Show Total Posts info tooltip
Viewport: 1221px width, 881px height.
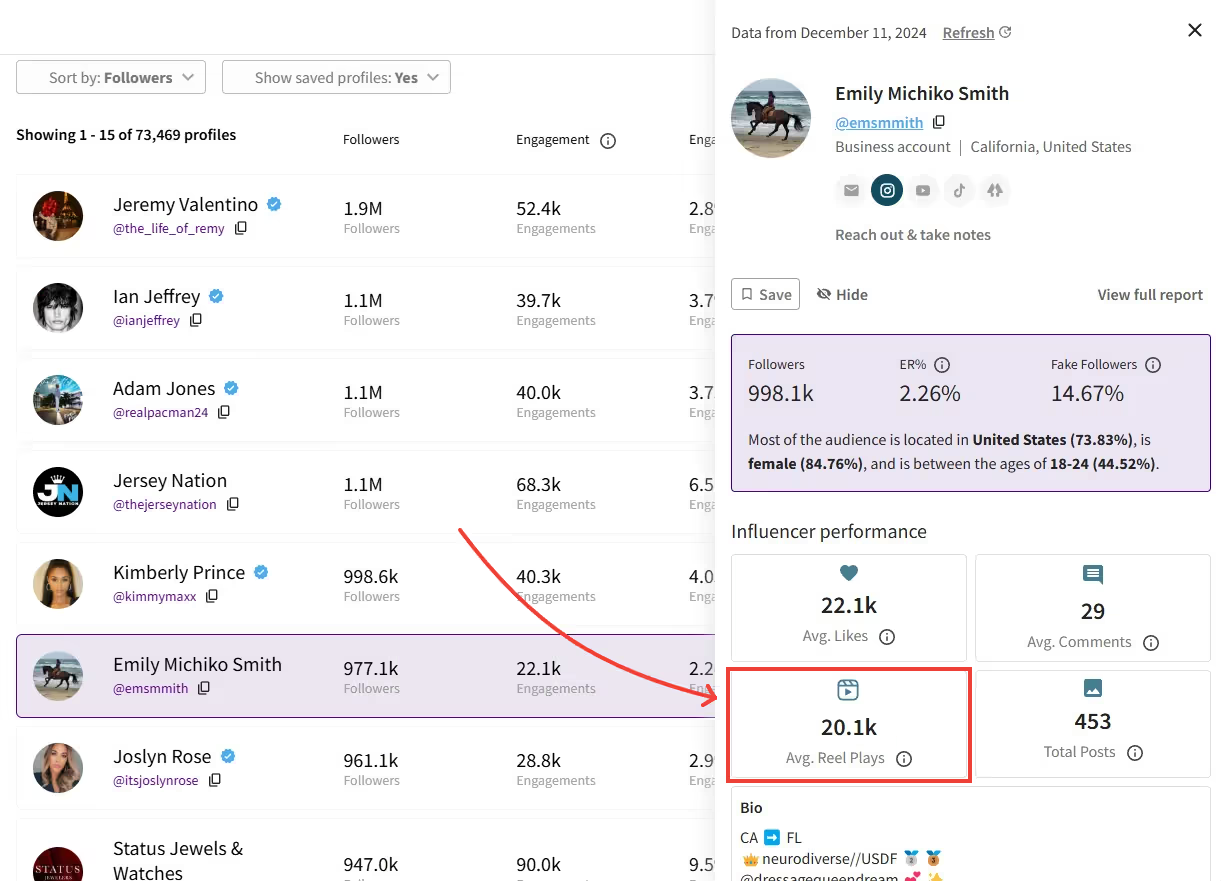click(1135, 753)
